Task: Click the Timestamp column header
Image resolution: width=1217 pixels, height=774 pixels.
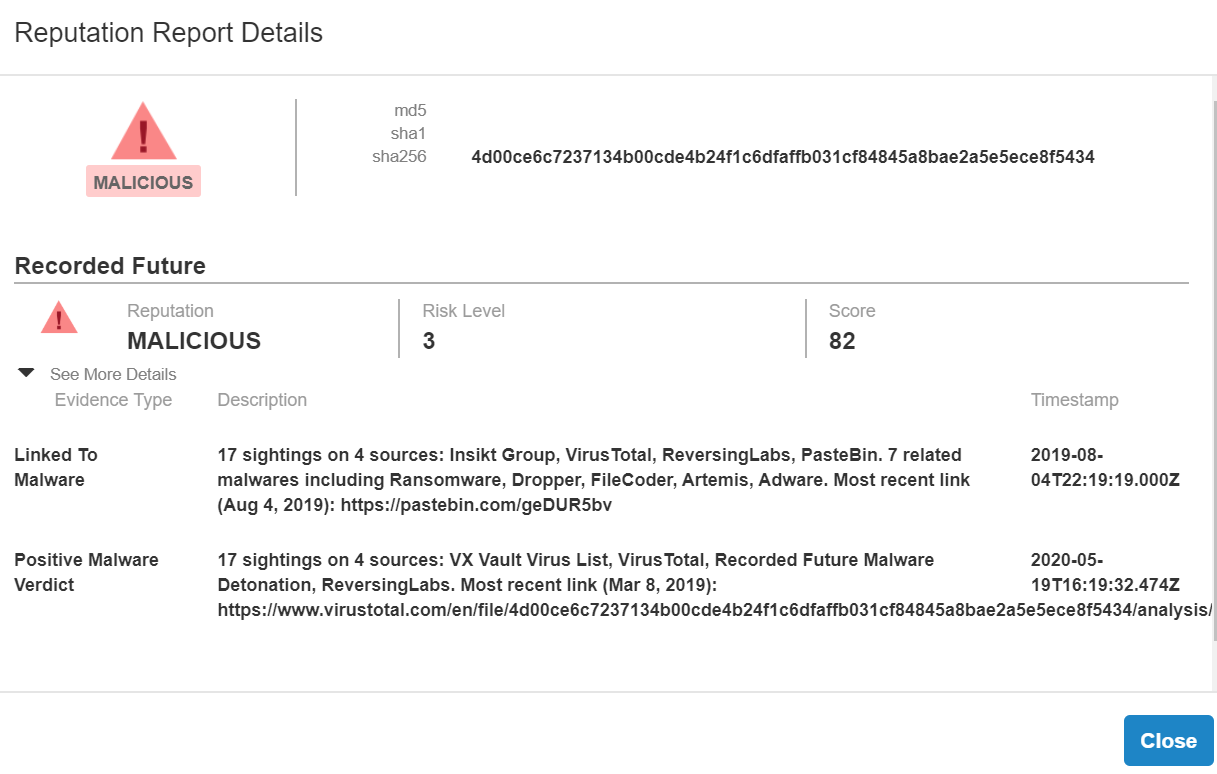Action: (1074, 400)
